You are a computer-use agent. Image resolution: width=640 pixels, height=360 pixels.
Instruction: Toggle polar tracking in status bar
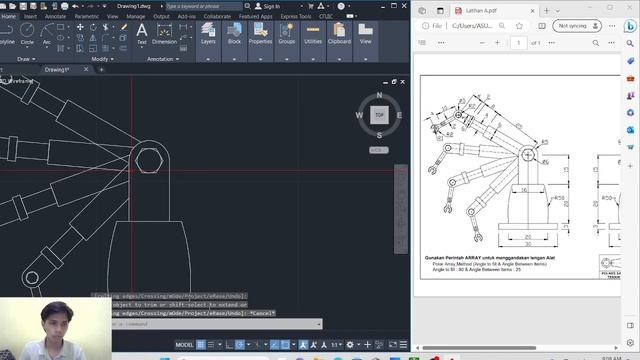[x=240, y=345]
